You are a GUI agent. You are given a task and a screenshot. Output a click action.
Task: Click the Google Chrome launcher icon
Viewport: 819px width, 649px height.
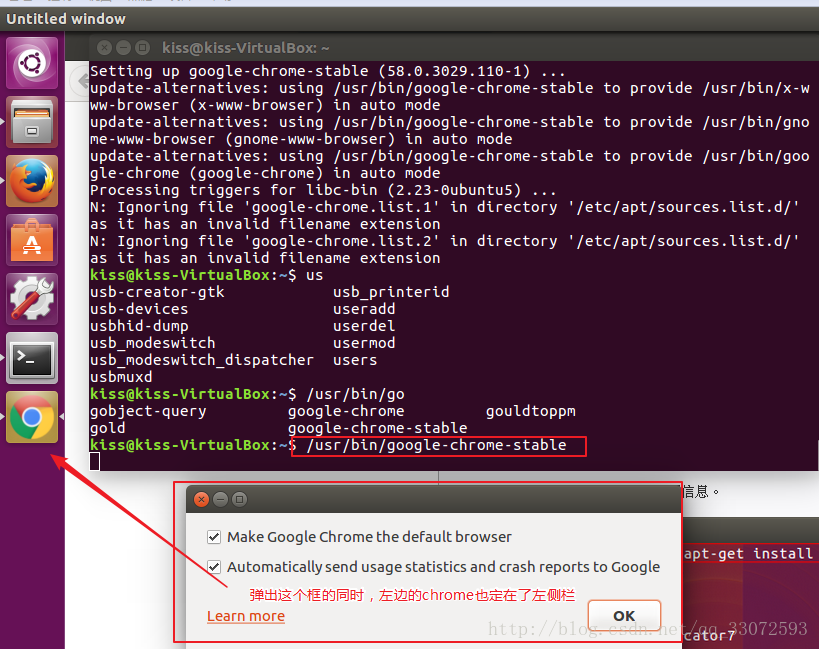click(32, 417)
